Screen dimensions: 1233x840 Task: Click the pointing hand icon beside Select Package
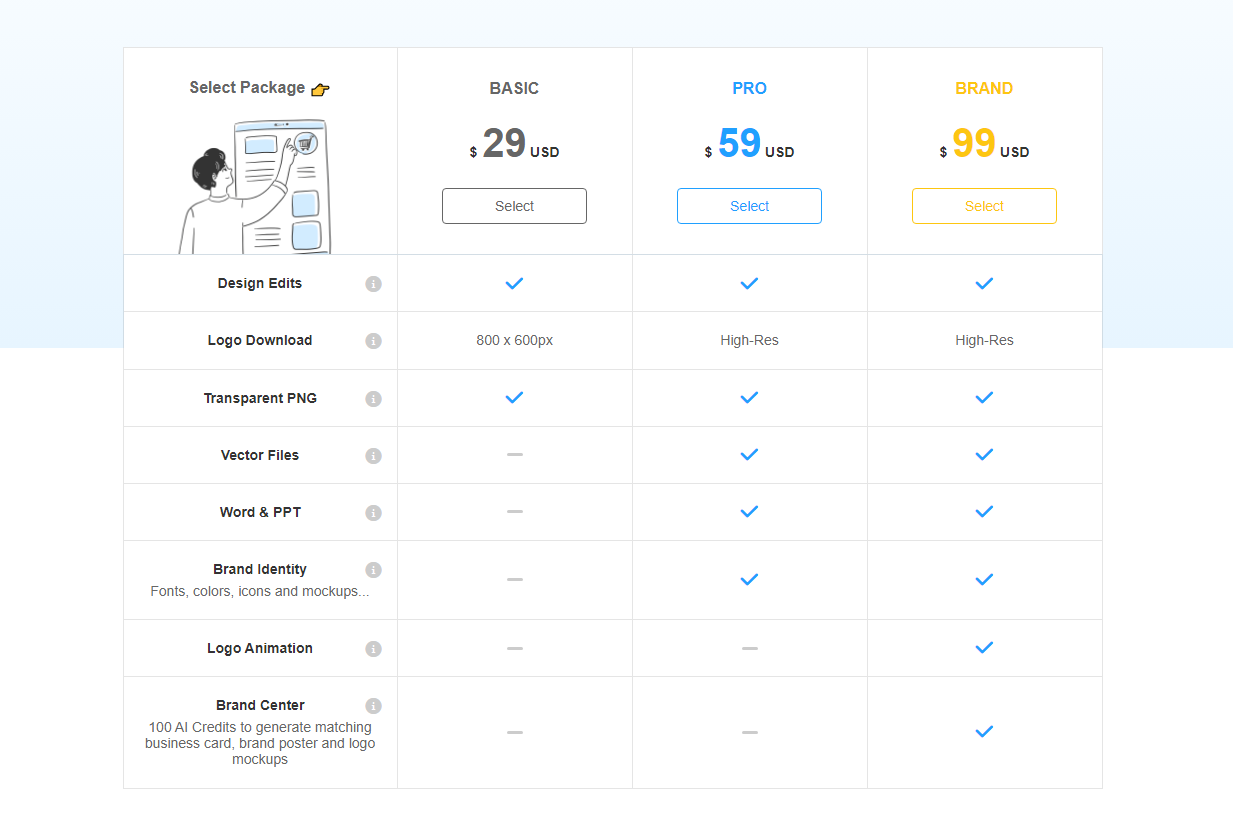click(320, 90)
